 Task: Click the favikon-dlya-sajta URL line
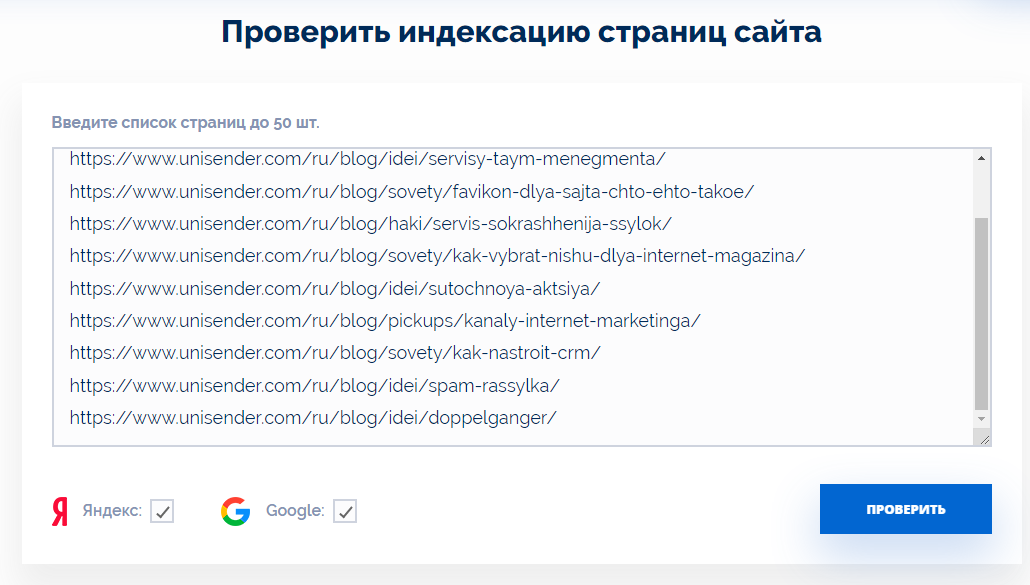click(x=412, y=192)
